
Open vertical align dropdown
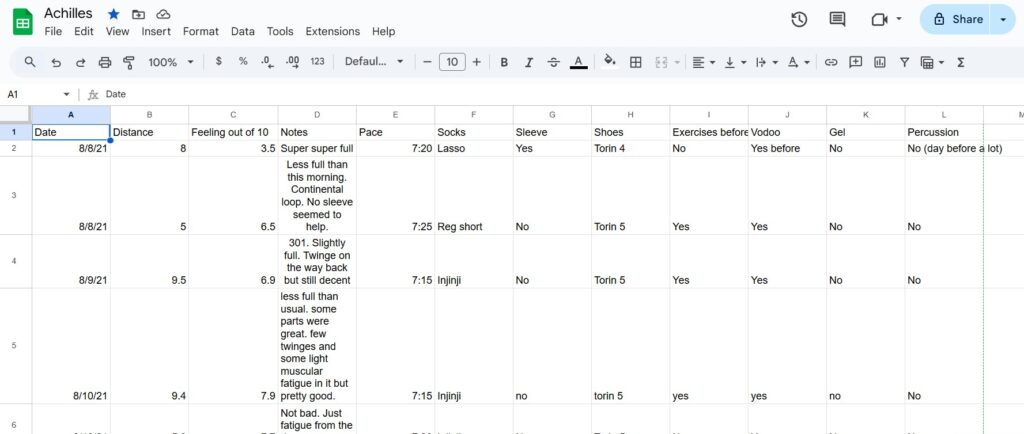(735, 62)
